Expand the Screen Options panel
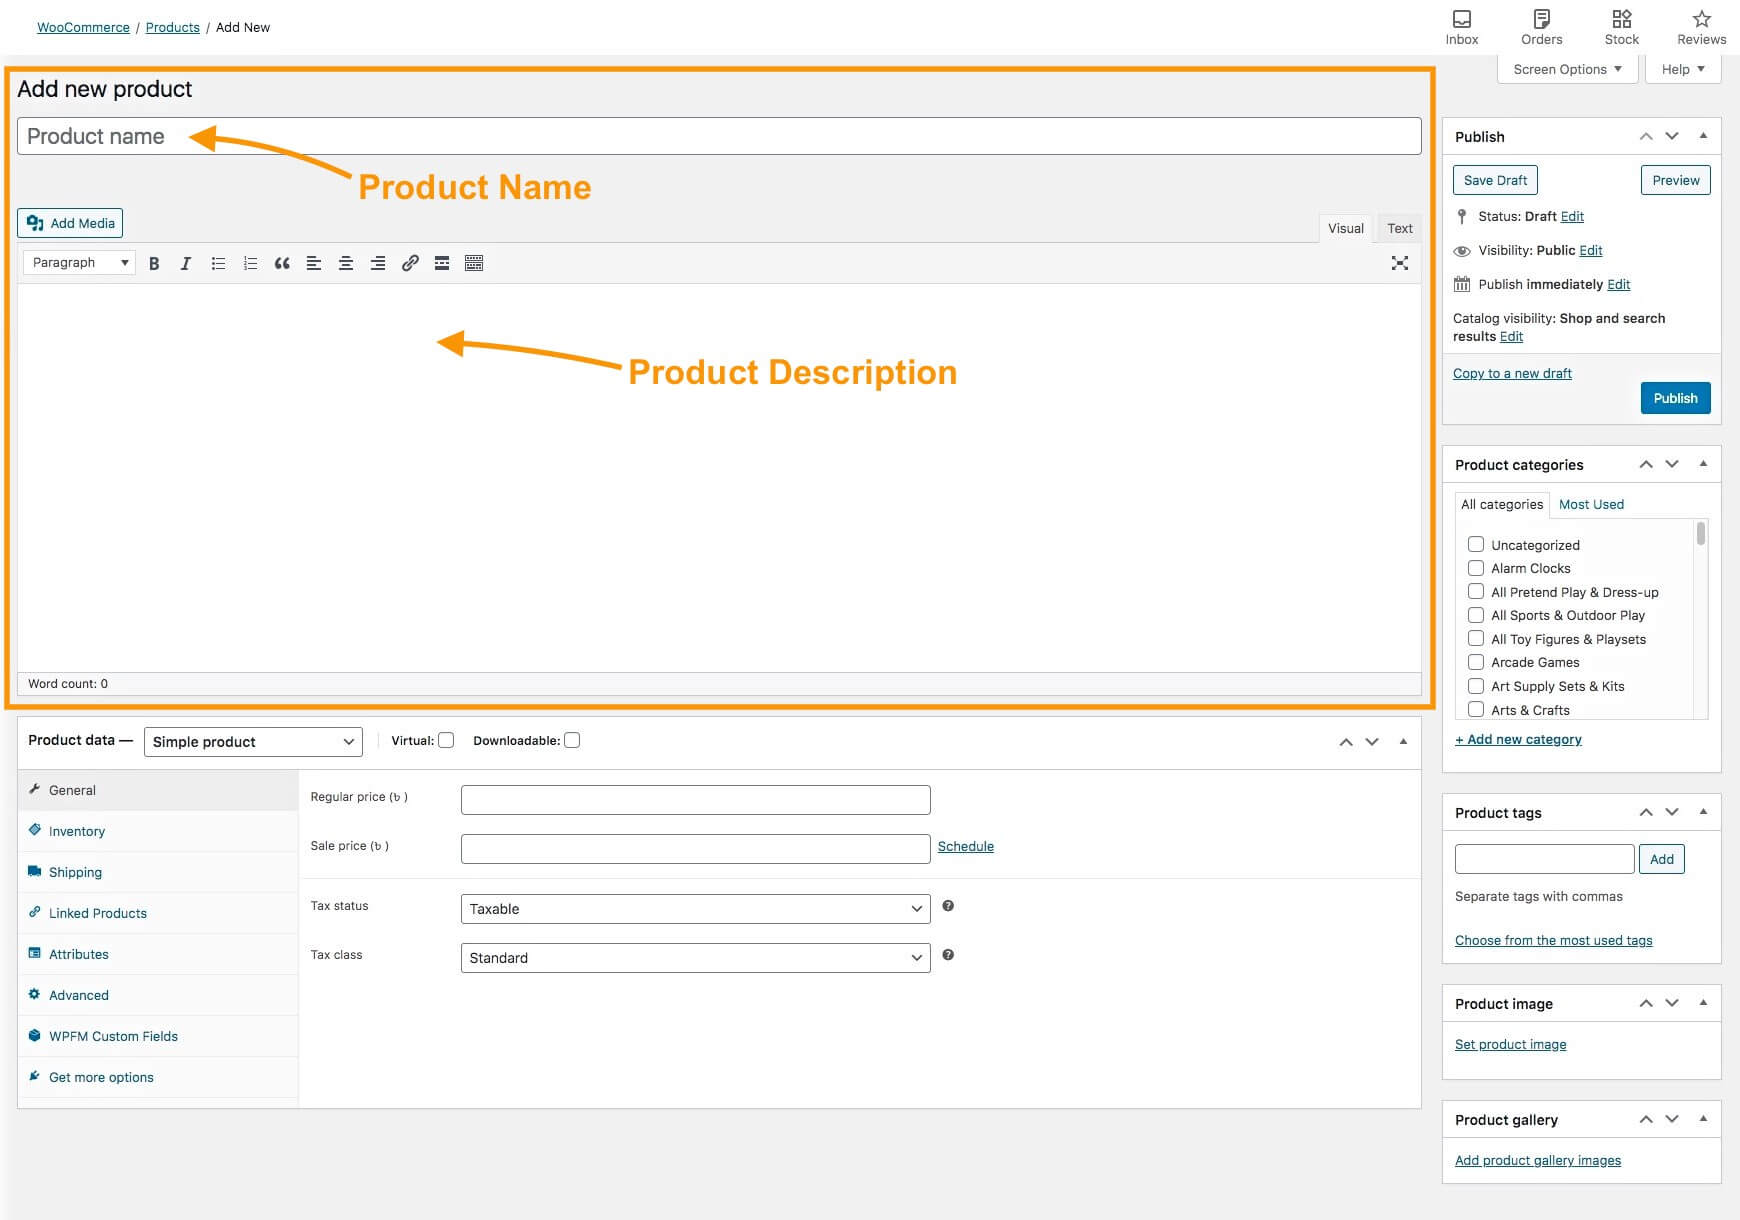The width and height of the screenshot is (1740, 1220). click(x=1567, y=69)
